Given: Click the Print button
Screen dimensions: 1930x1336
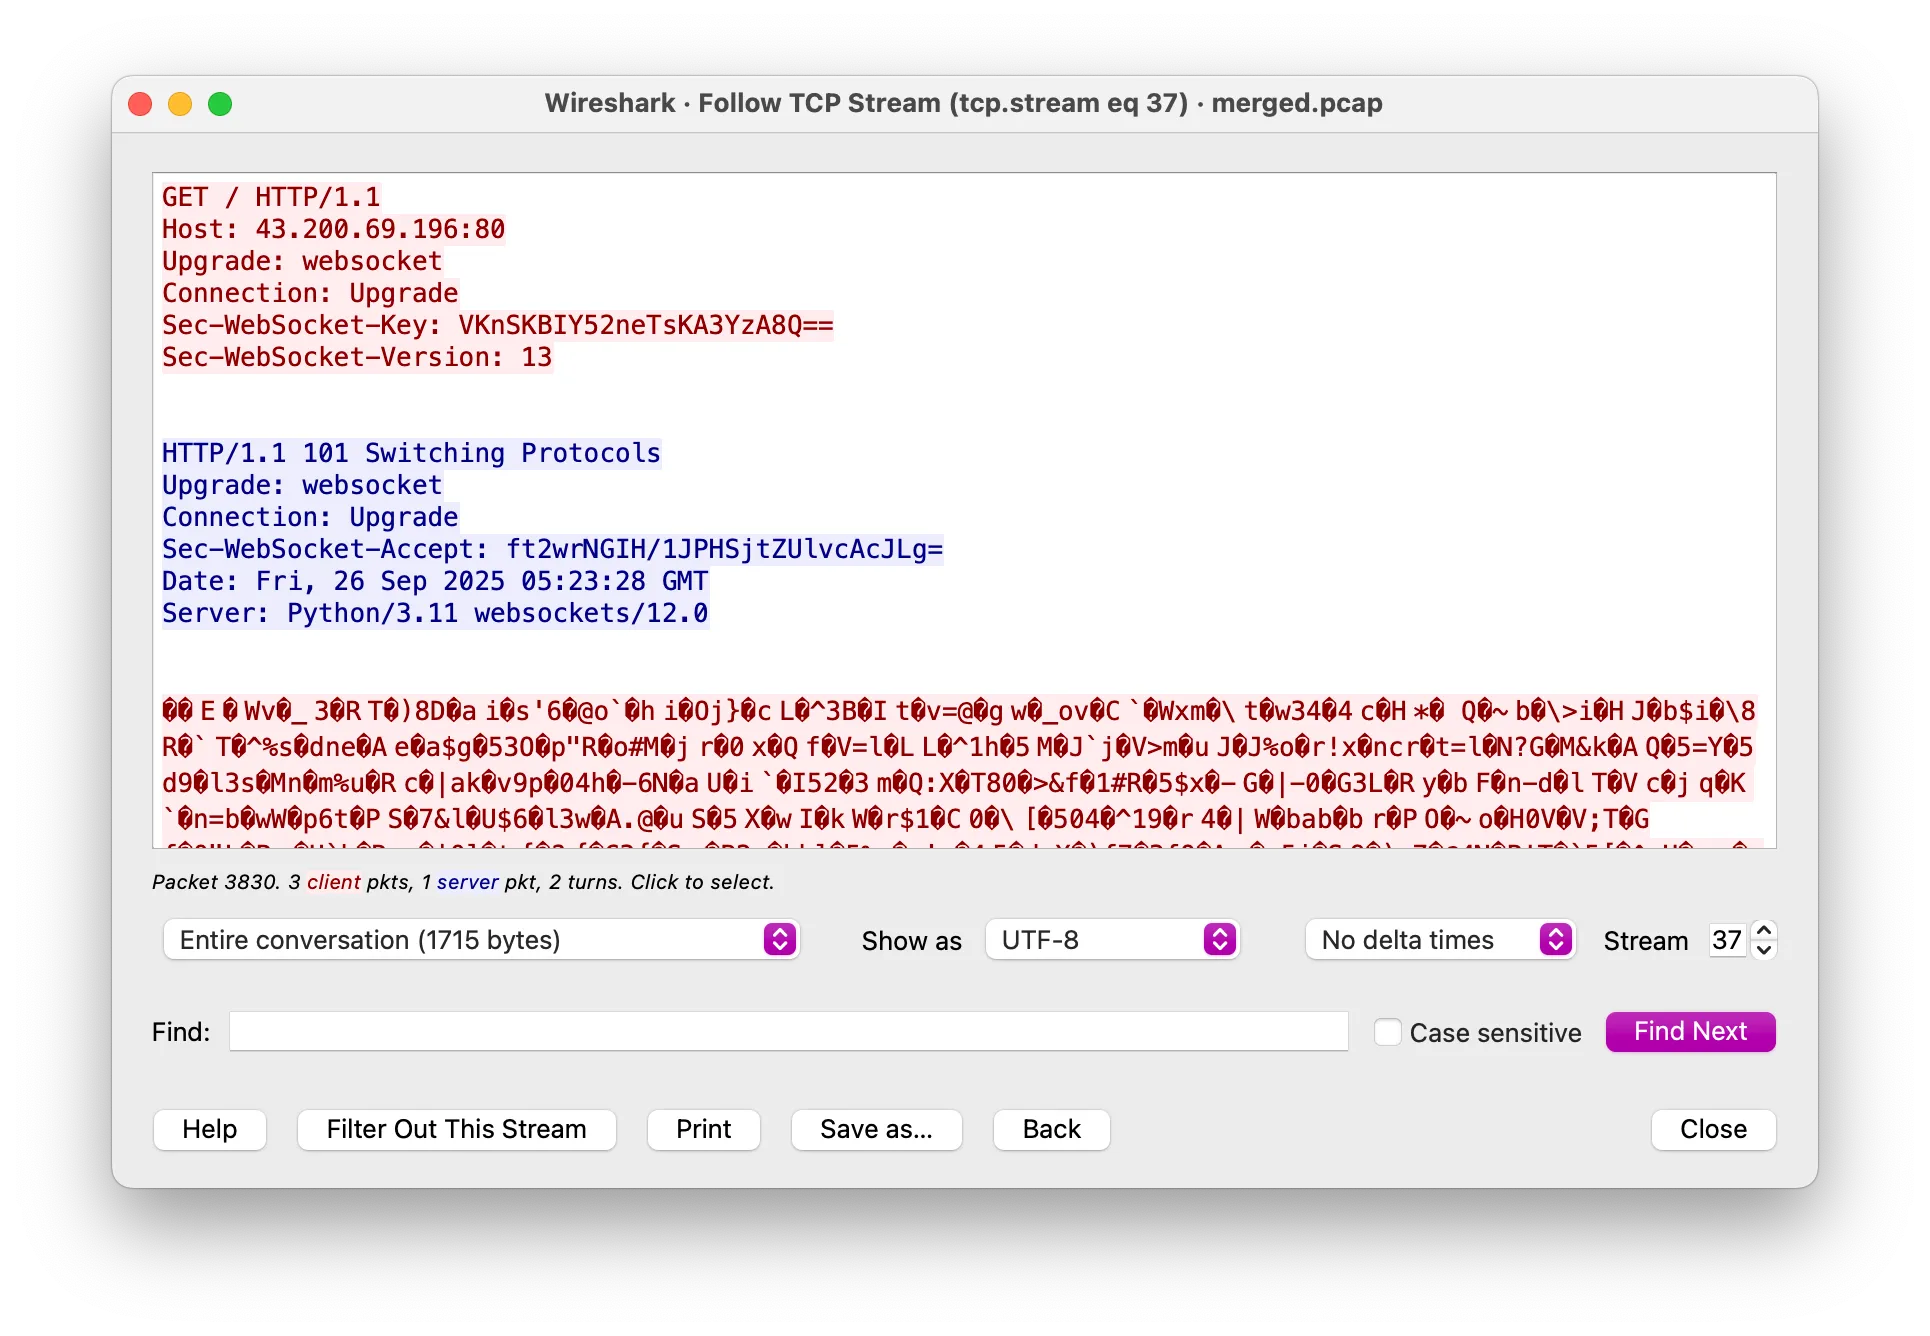Looking at the screenshot, I should click(703, 1129).
